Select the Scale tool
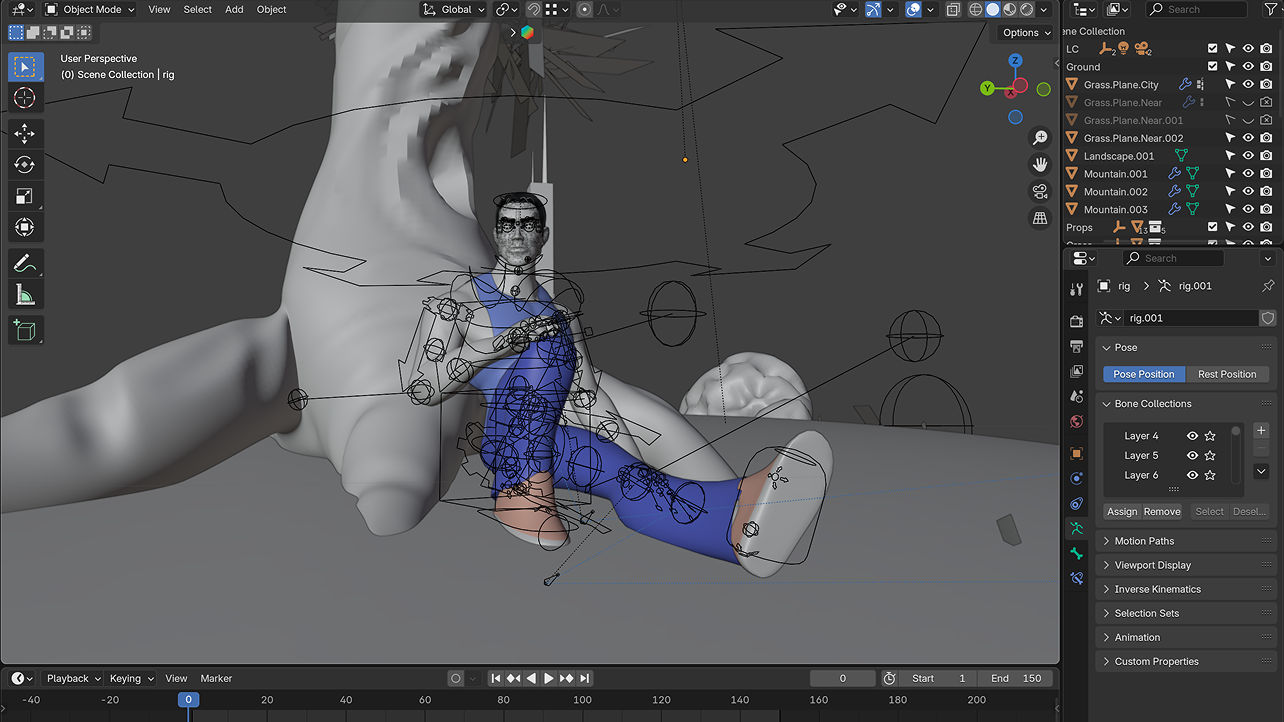The image size is (1284, 722). coord(25,196)
